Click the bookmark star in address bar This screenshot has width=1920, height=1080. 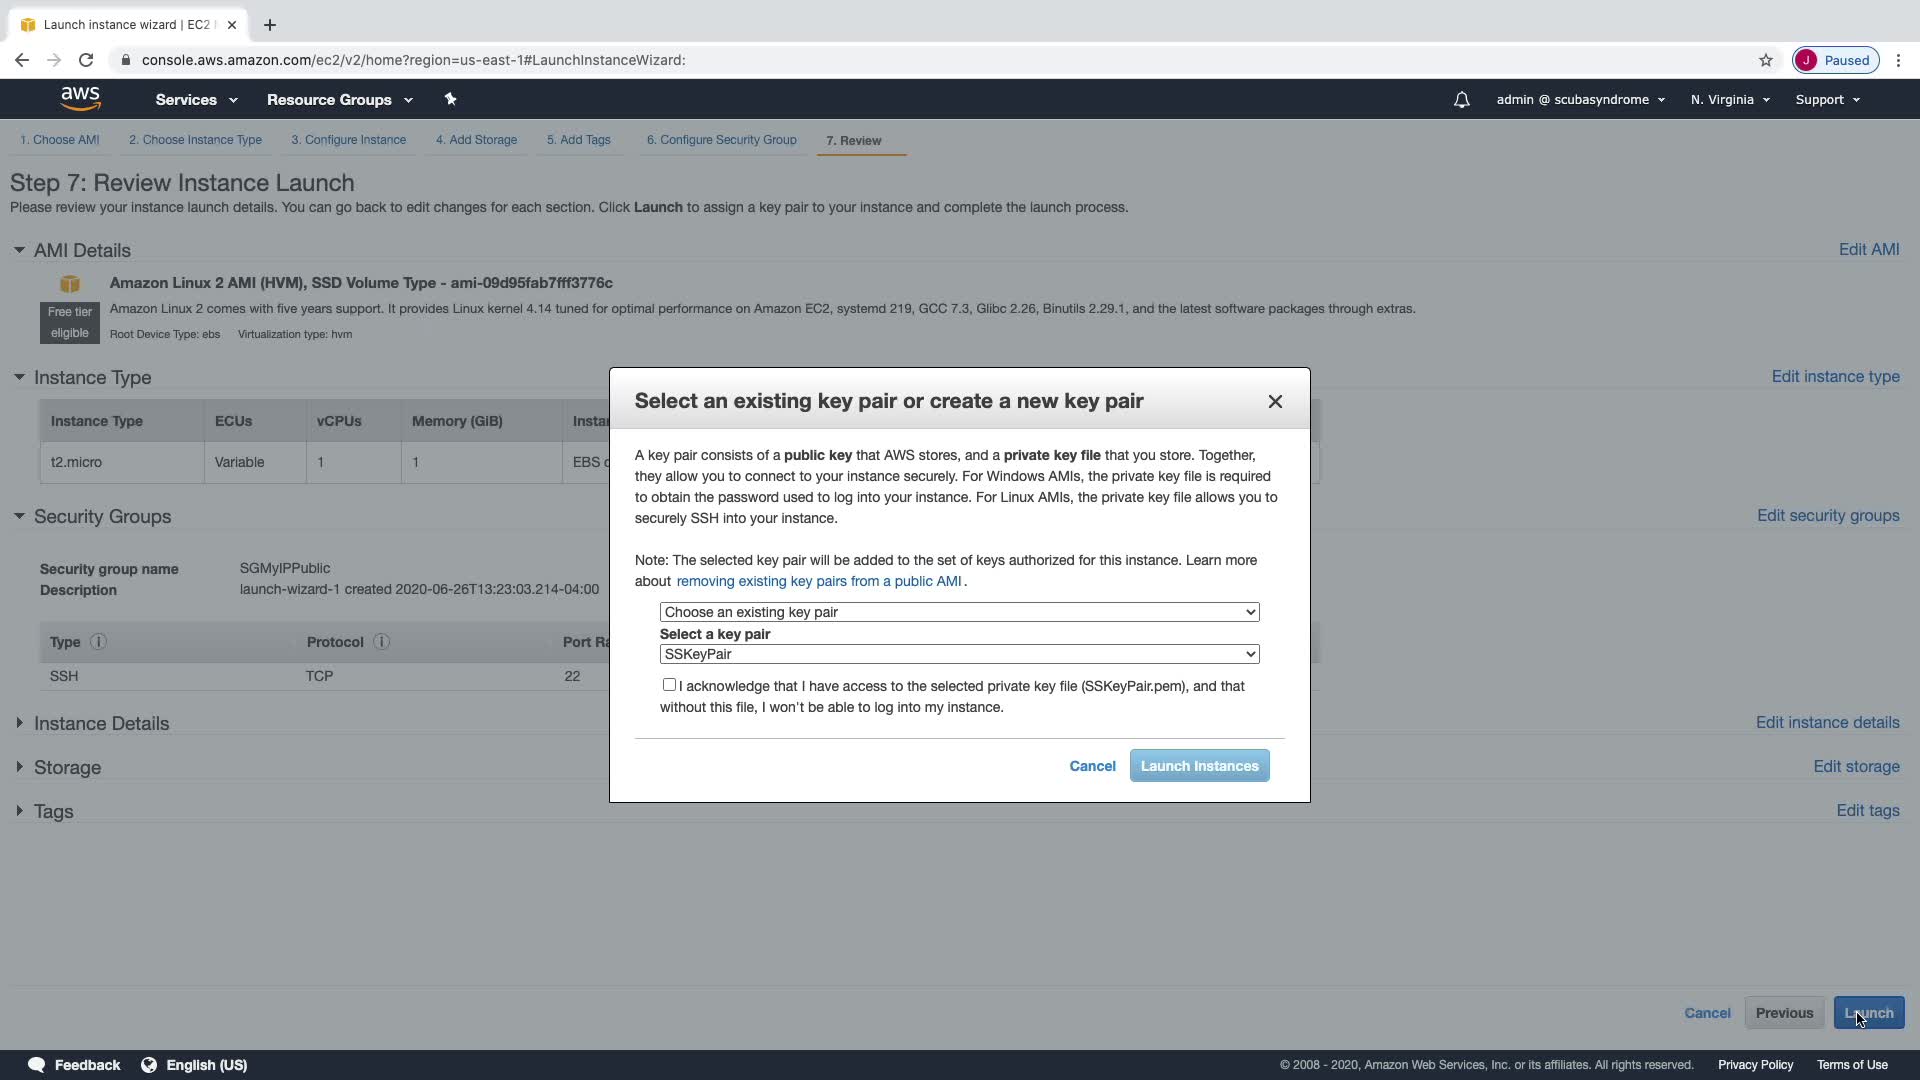coord(1766,60)
